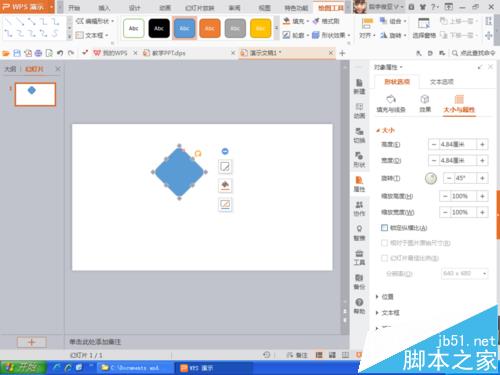
Task: Click the WPS 演示 application menu button
Action: coord(27,7)
